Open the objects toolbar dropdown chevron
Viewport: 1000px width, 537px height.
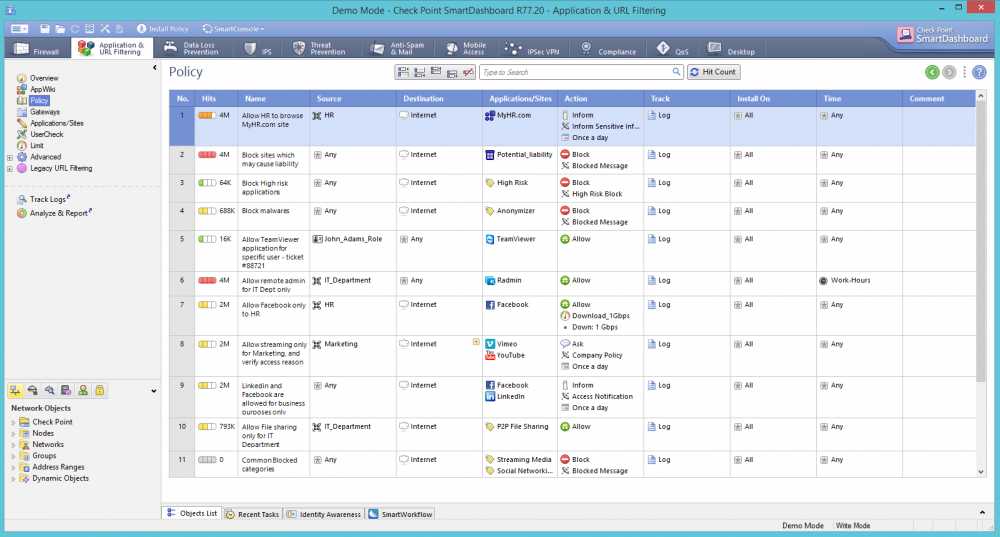(154, 391)
